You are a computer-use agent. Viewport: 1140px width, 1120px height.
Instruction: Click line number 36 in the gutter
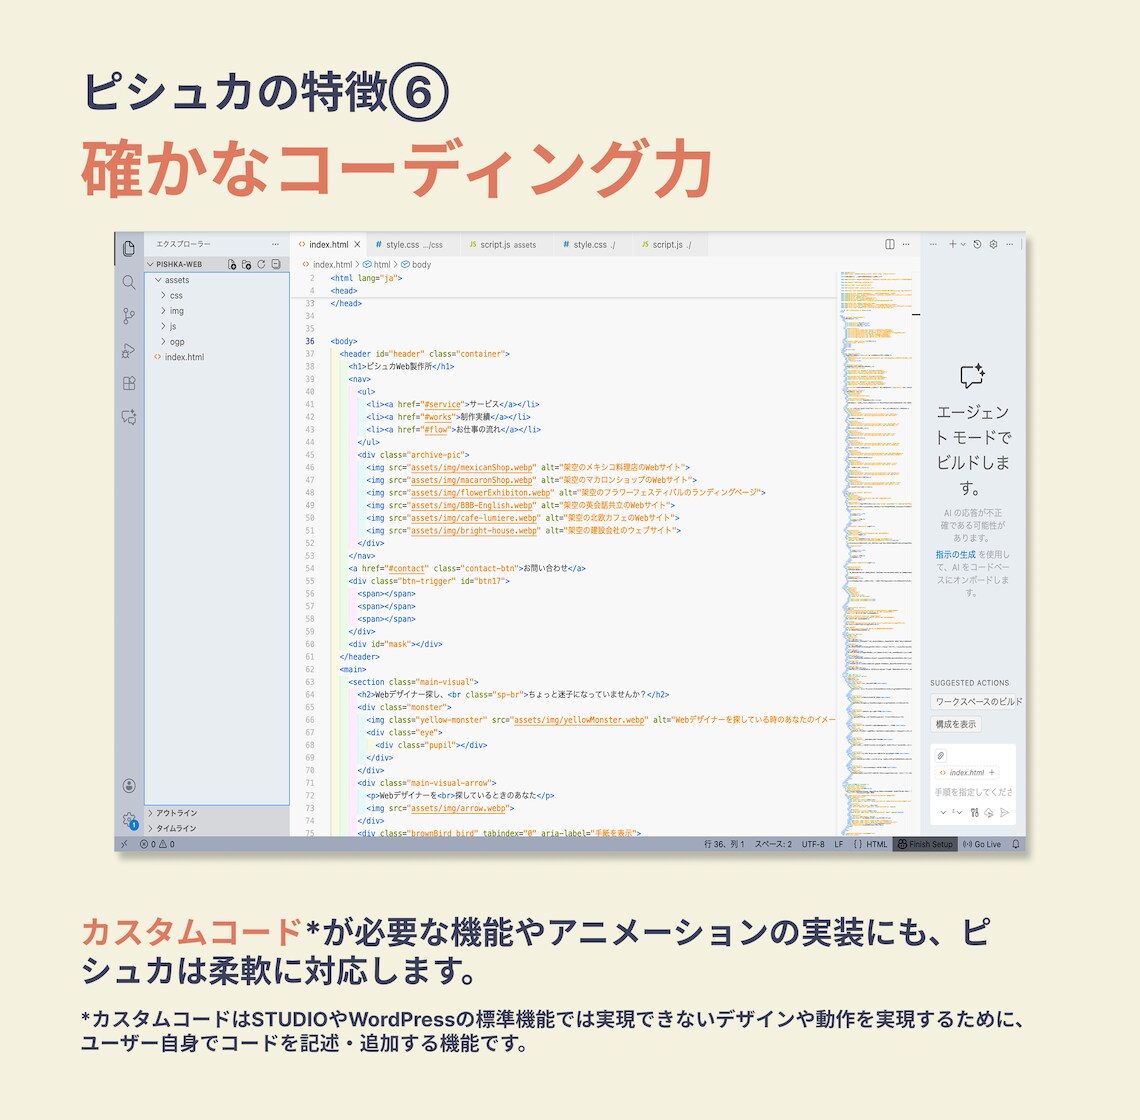tap(310, 341)
